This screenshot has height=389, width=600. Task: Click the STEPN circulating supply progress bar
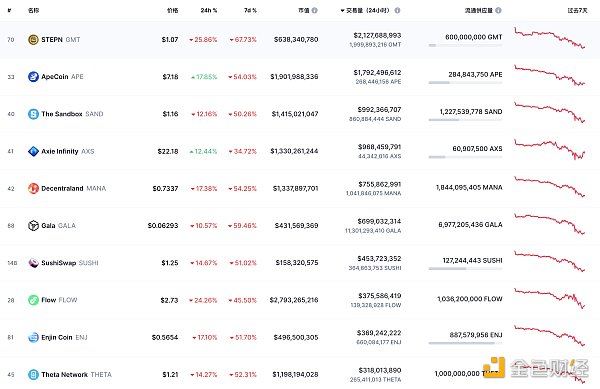pyautogui.click(x=465, y=46)
